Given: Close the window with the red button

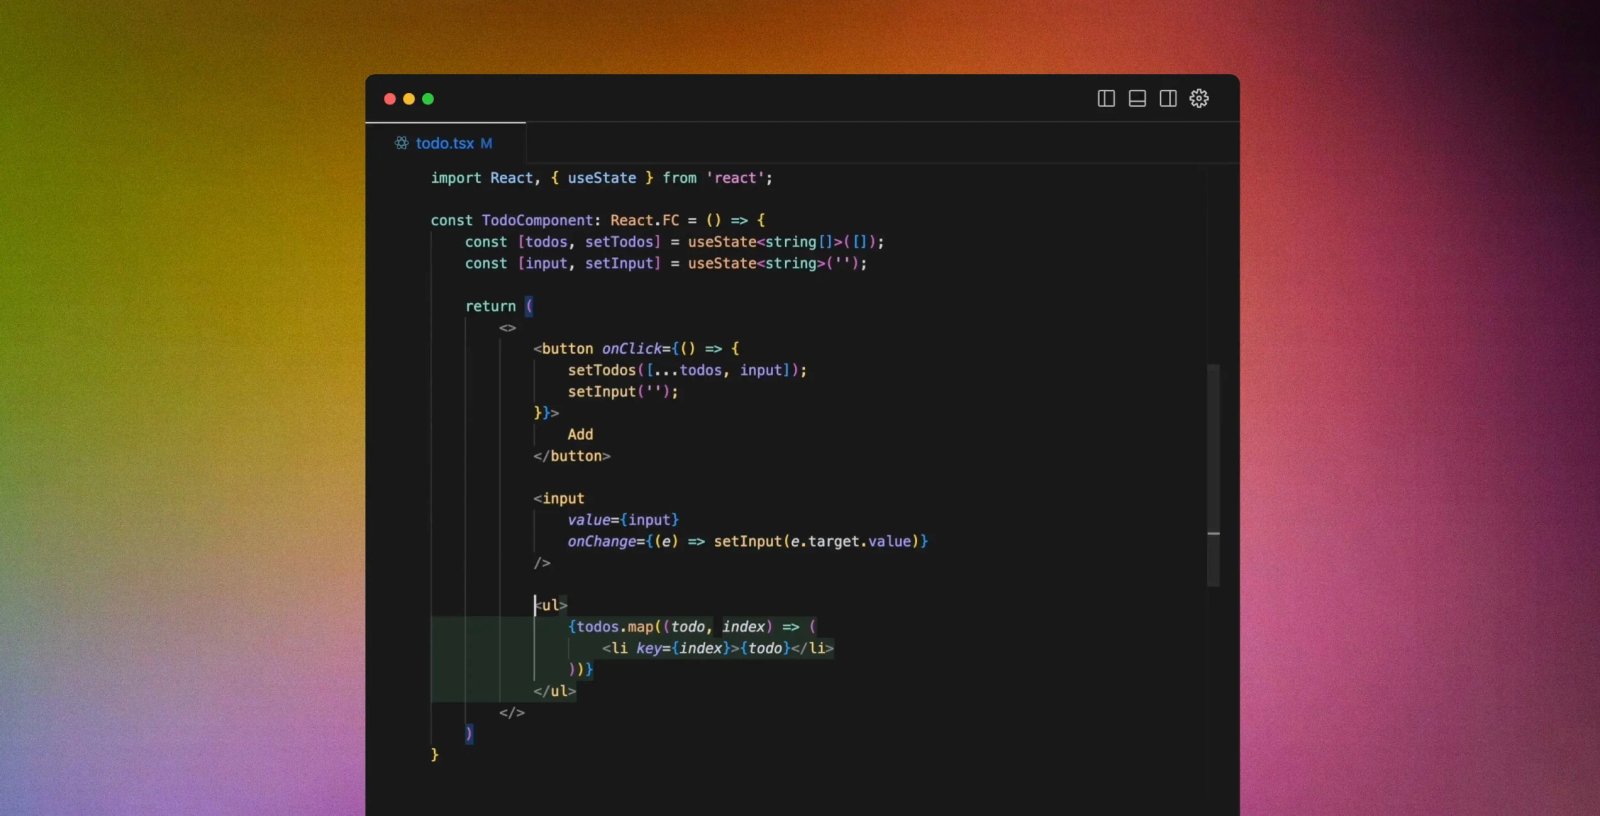Looking at the screenshot, I should [390, 99].
